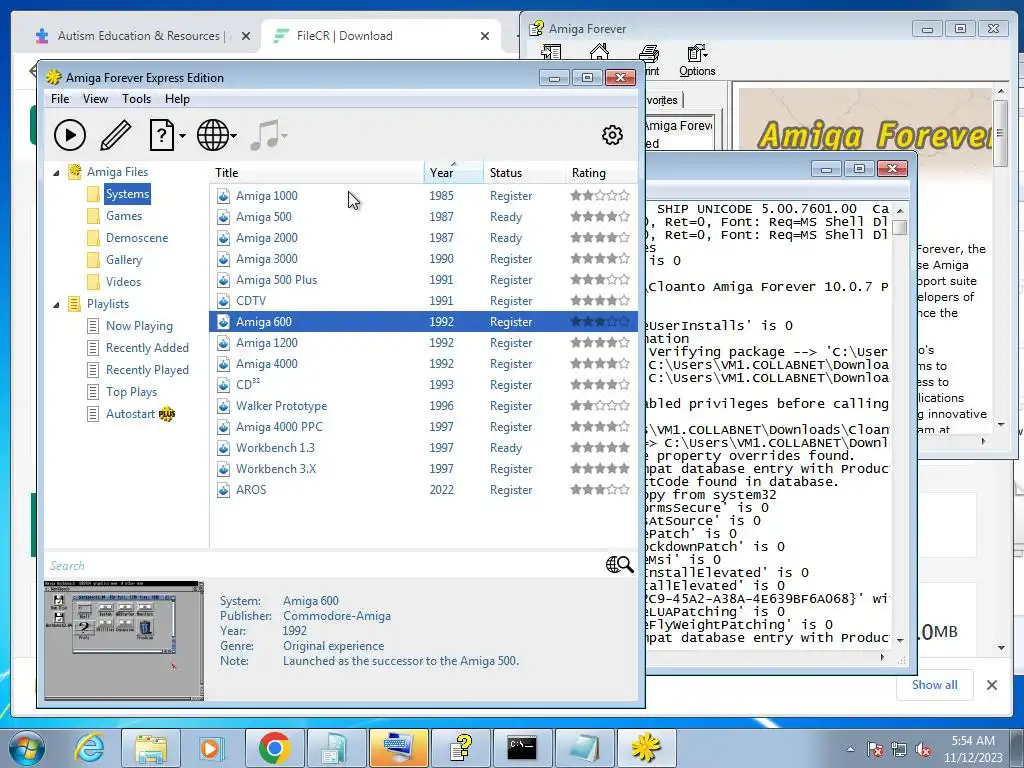This screenshot has height=768, width=1024.
Task: Click the Amiga 4000 file icon
Action: point(223,364)
